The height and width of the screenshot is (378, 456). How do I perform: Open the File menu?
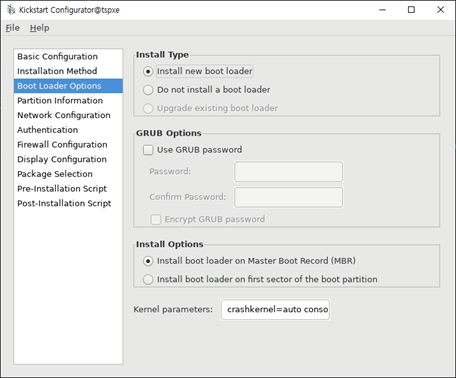coord(13,28)
